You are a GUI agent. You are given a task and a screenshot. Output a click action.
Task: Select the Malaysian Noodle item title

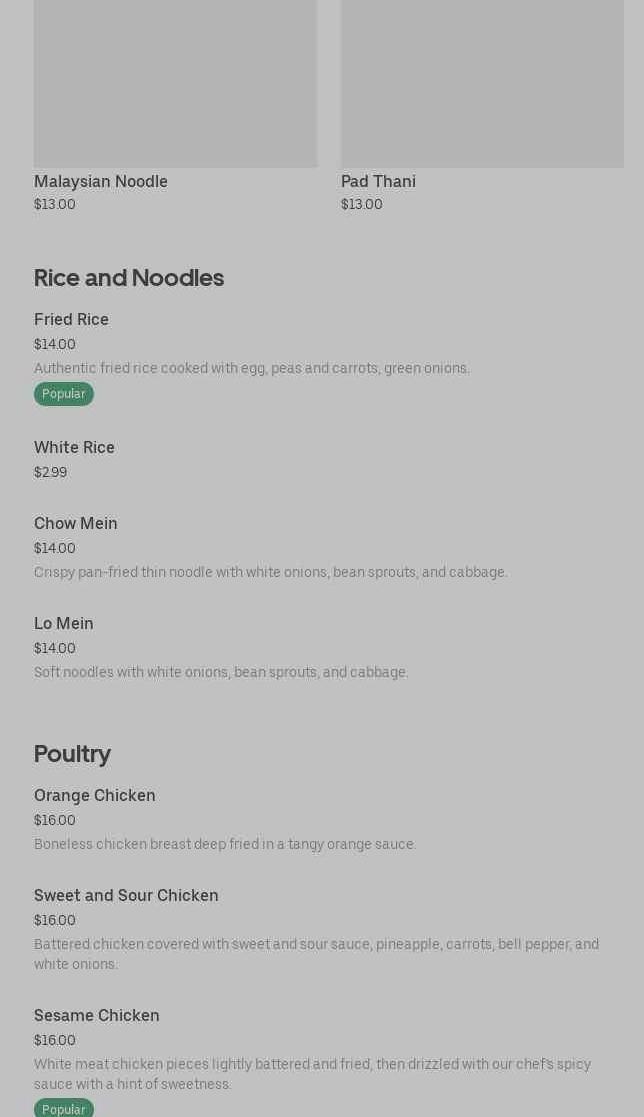click(x=101, y=181)
